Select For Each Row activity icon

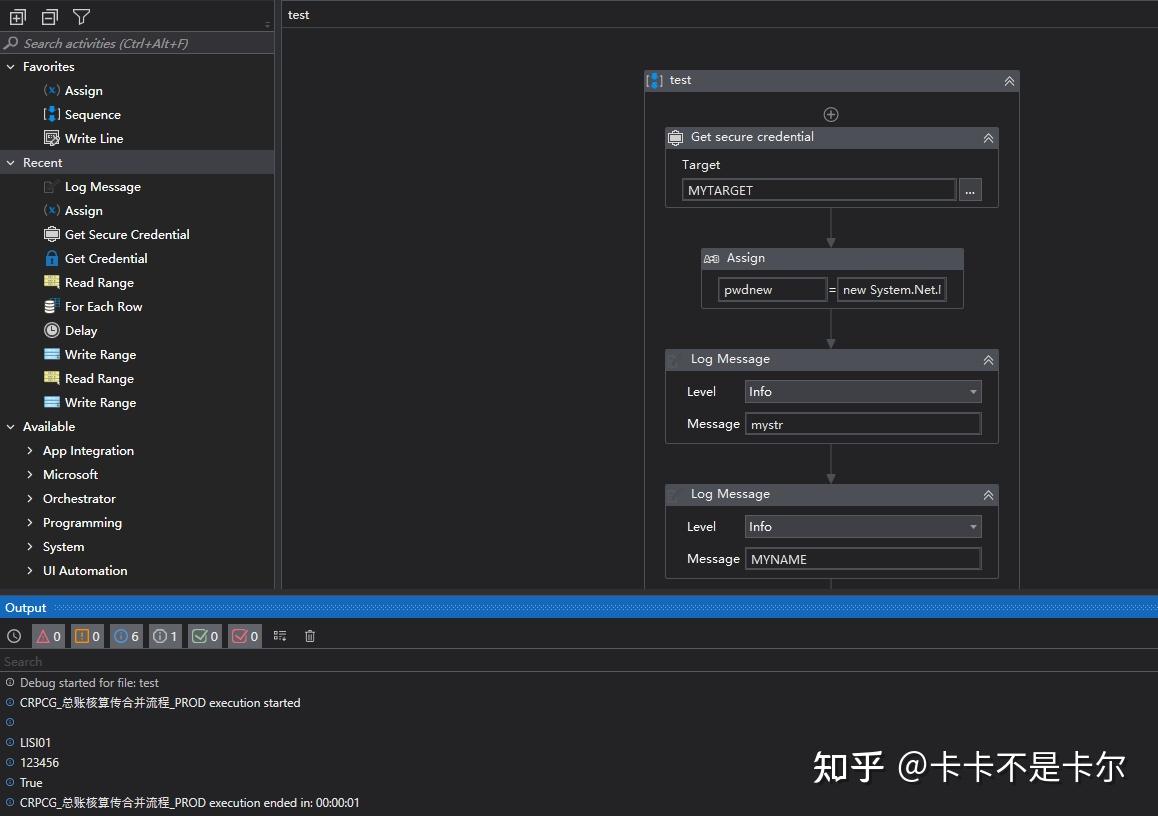52,306
